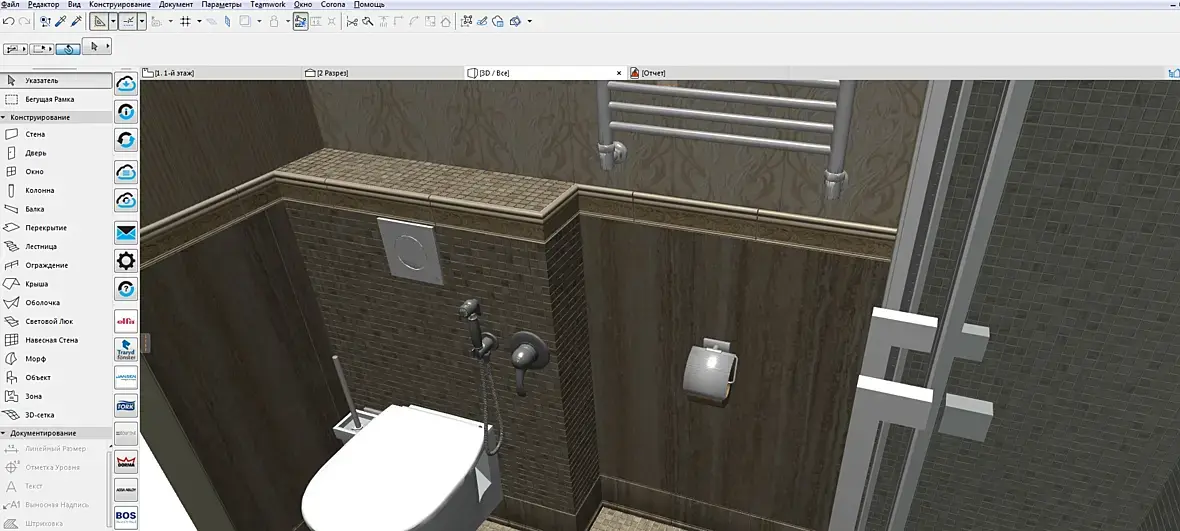Click the Undo arrow icon
Viewport: 1180px width, 531px height.
pos(9,22)
